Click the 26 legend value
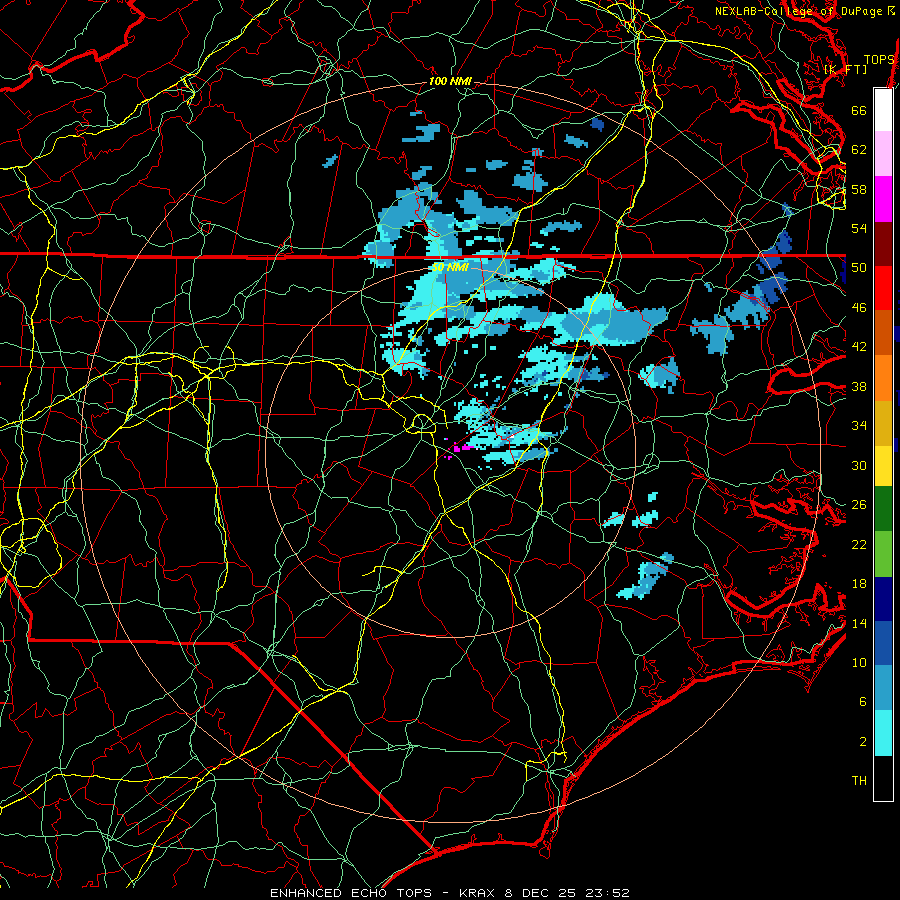 859,505
